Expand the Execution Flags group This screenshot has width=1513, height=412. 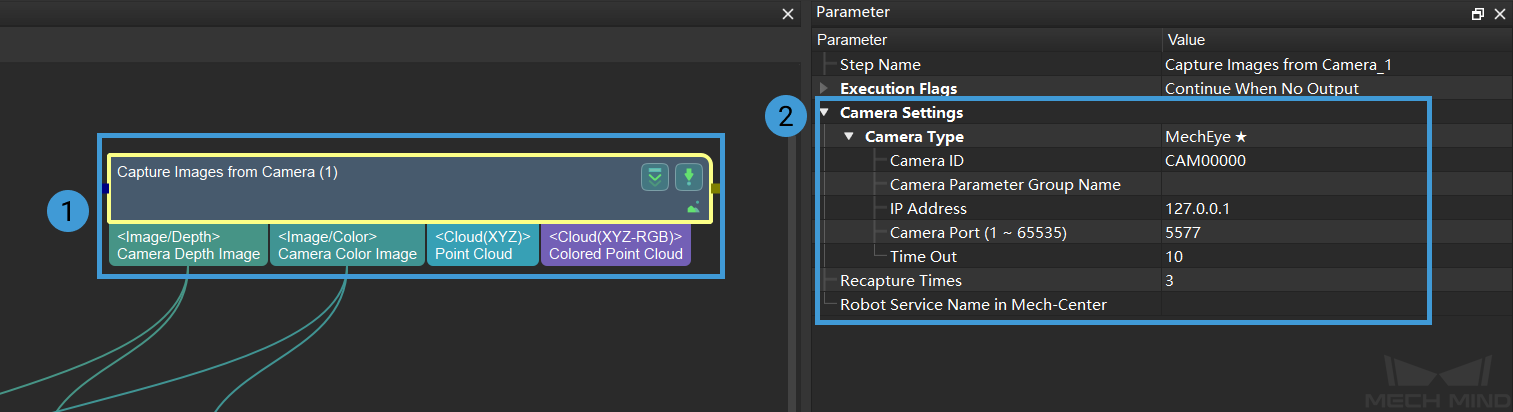click(x=824, y=89)
